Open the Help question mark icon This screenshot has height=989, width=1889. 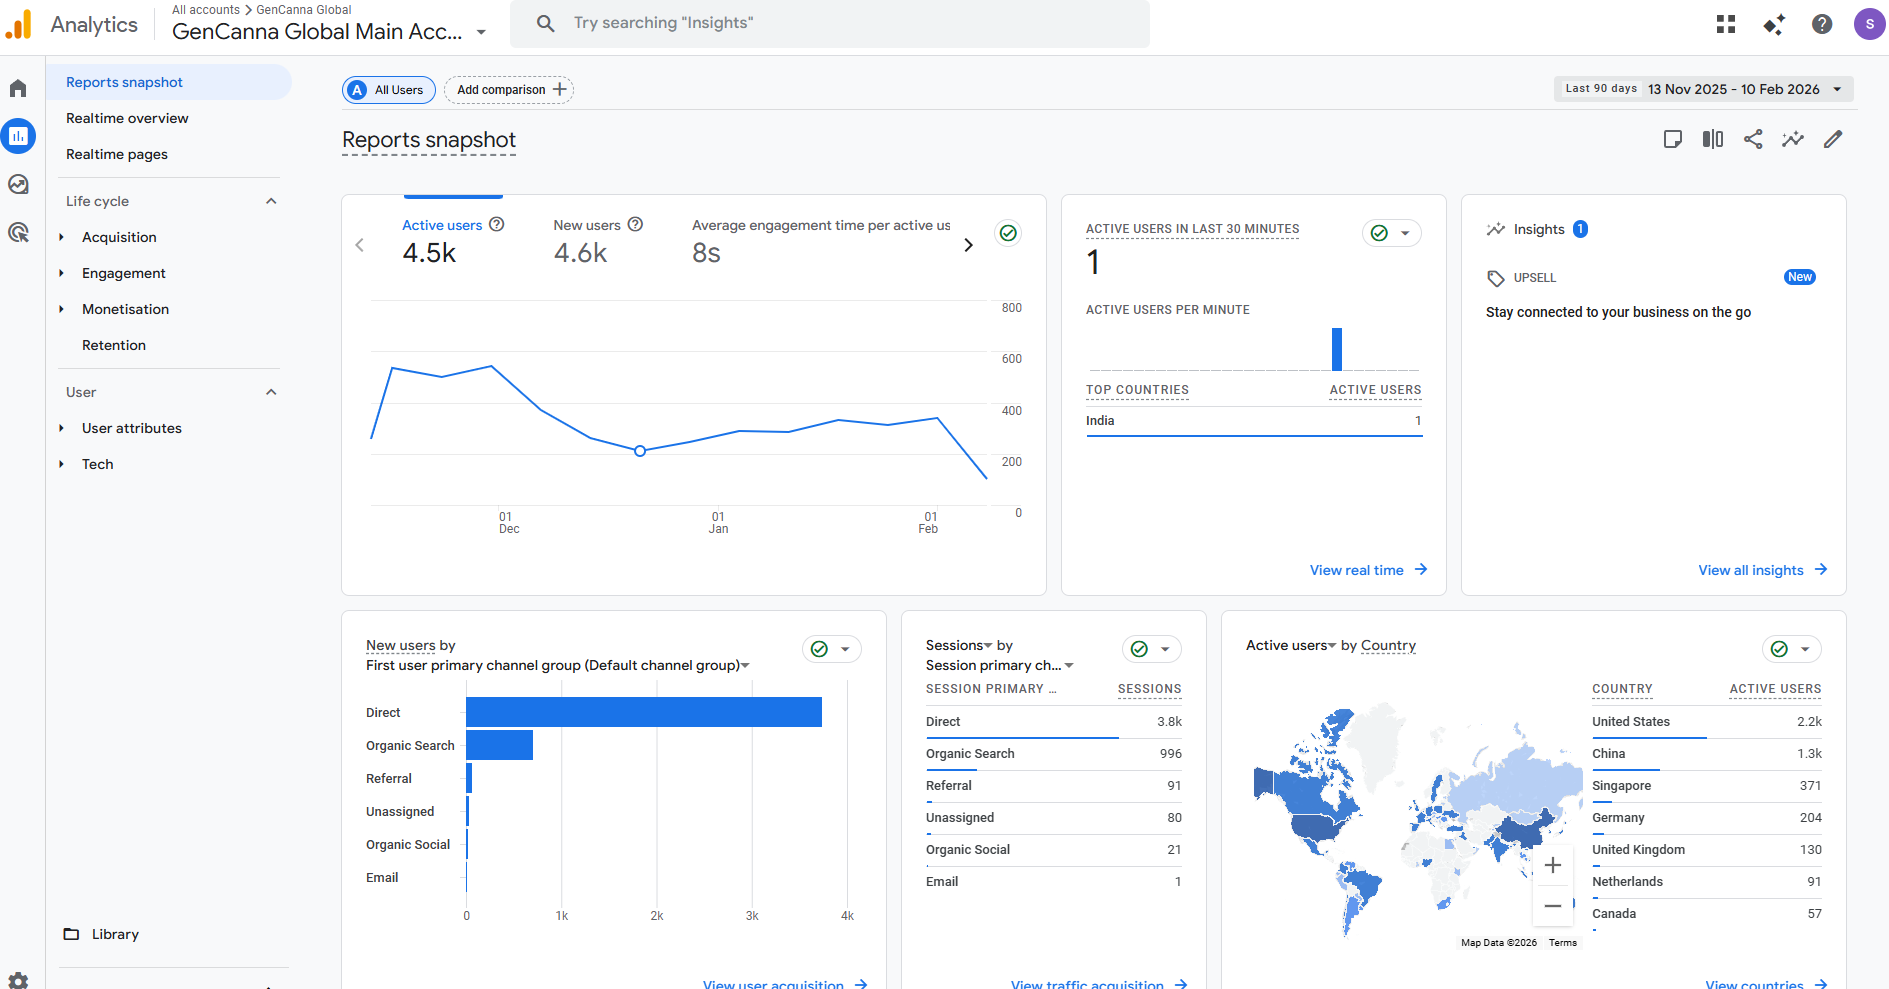click(x=1822, y=24)
